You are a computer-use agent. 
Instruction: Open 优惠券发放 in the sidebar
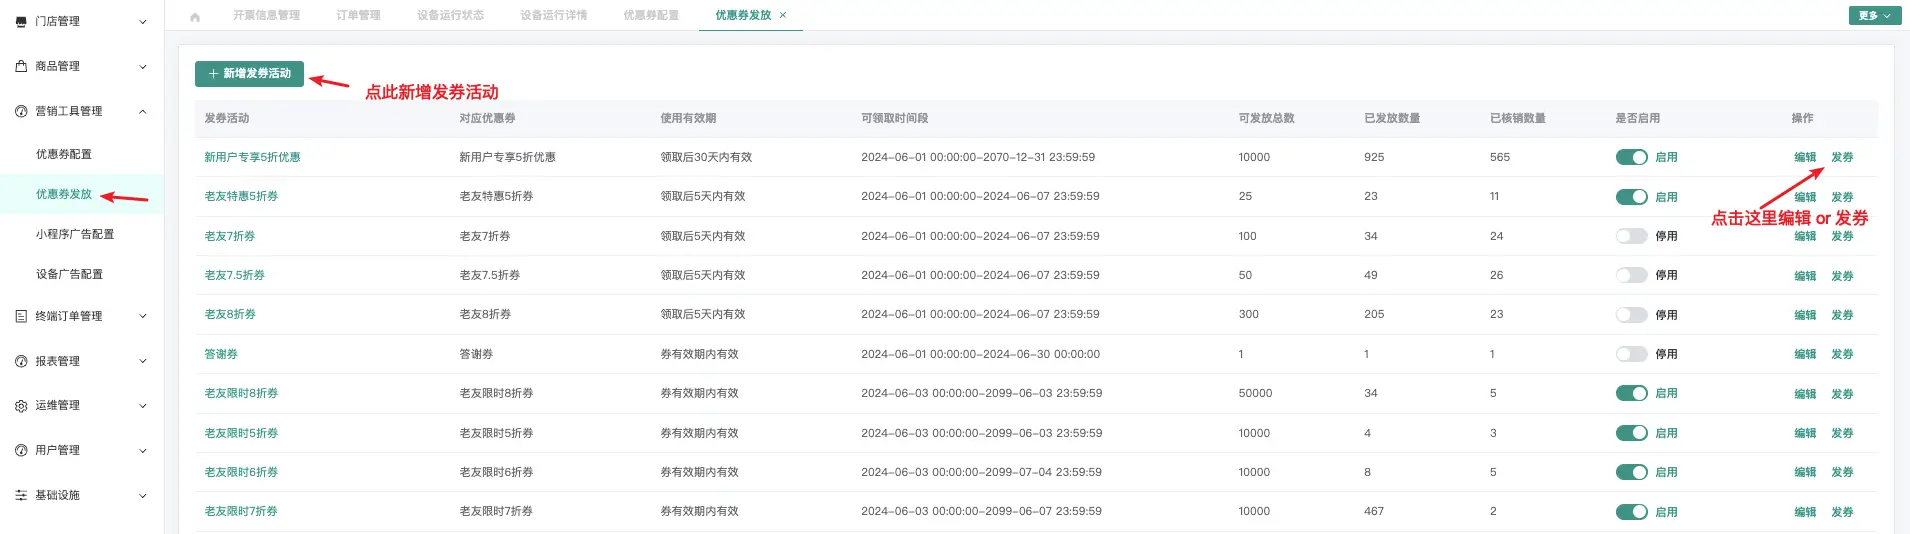coord(64,194)
